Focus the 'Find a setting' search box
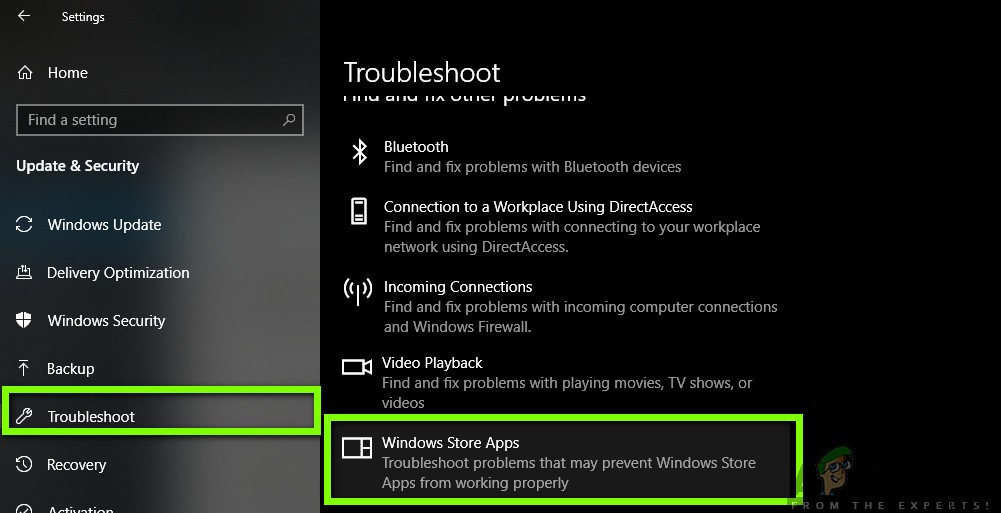 [x=150, y=120]
